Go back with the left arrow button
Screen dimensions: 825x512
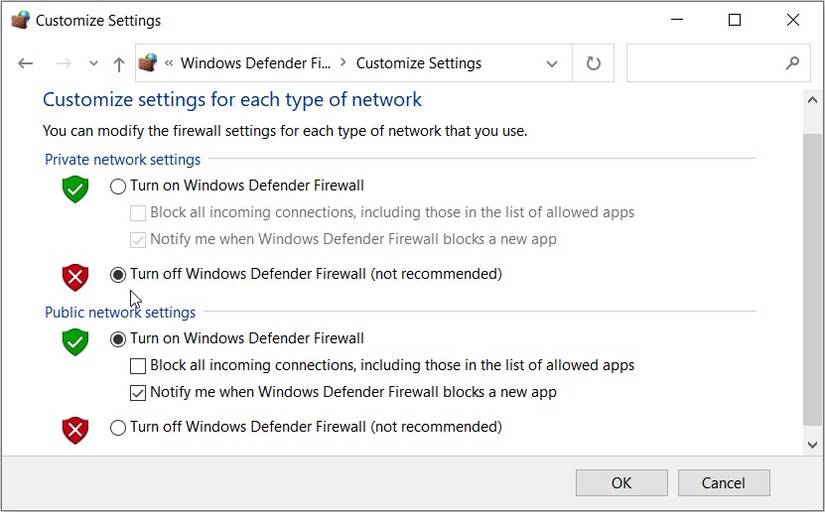click(x=25, y=64)
